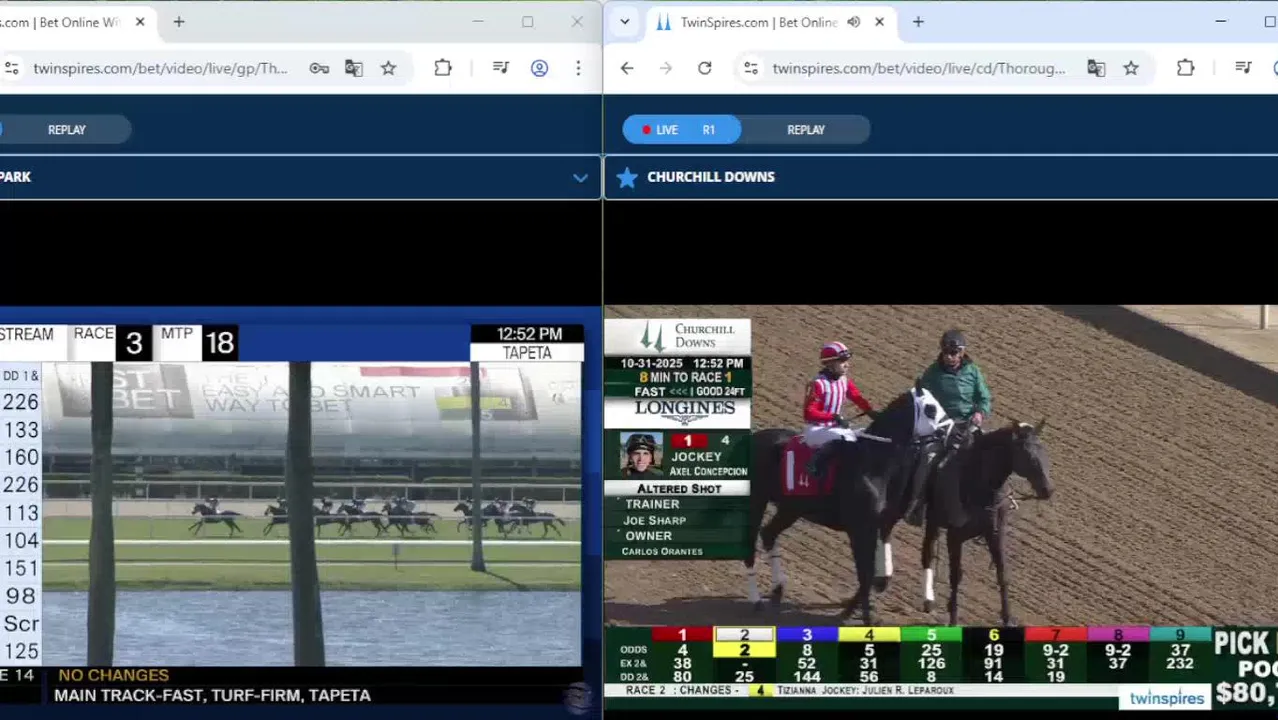Open the tab search chevron in right window
This screenshot has height=720, width=1278.
click(x=625, y=22)
